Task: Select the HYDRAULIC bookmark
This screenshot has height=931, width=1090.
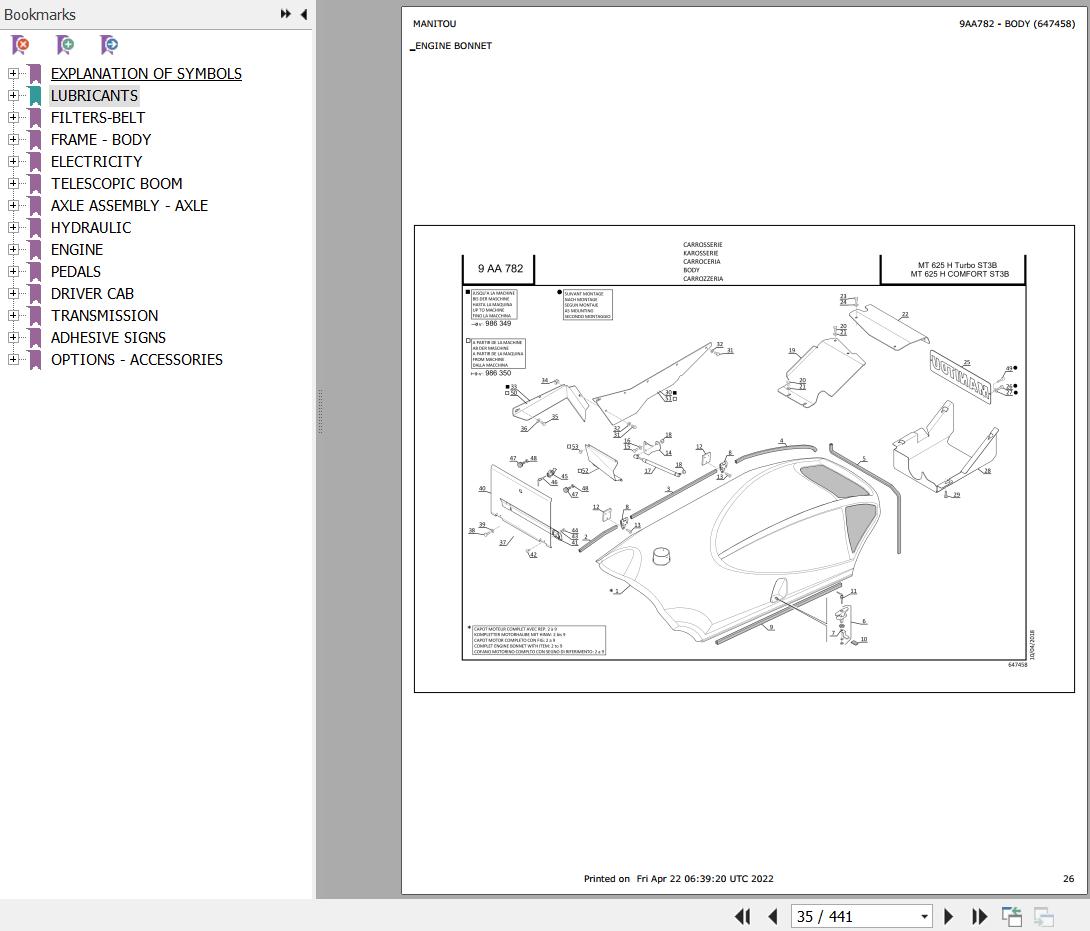Action: click(x=91, y=227)
